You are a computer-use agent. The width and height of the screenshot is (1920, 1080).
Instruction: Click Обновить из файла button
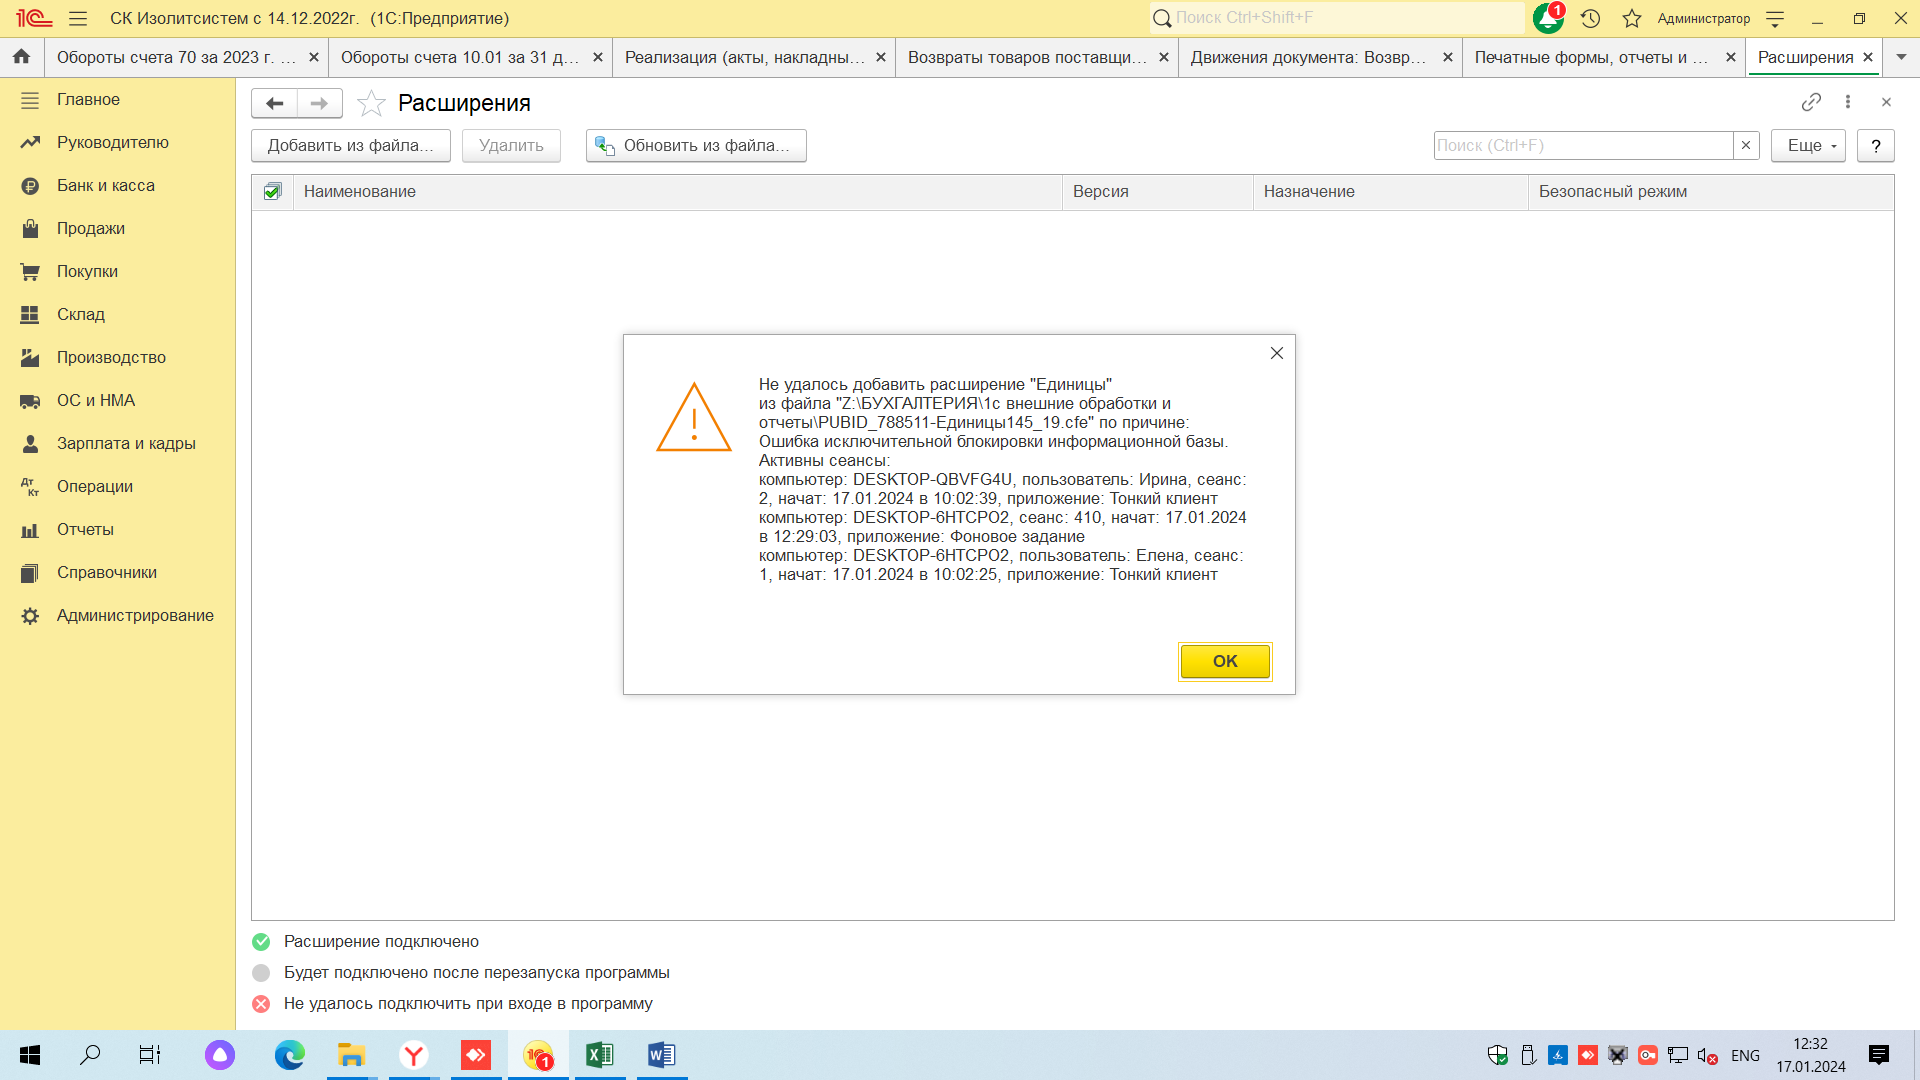[x=696, y=145]
